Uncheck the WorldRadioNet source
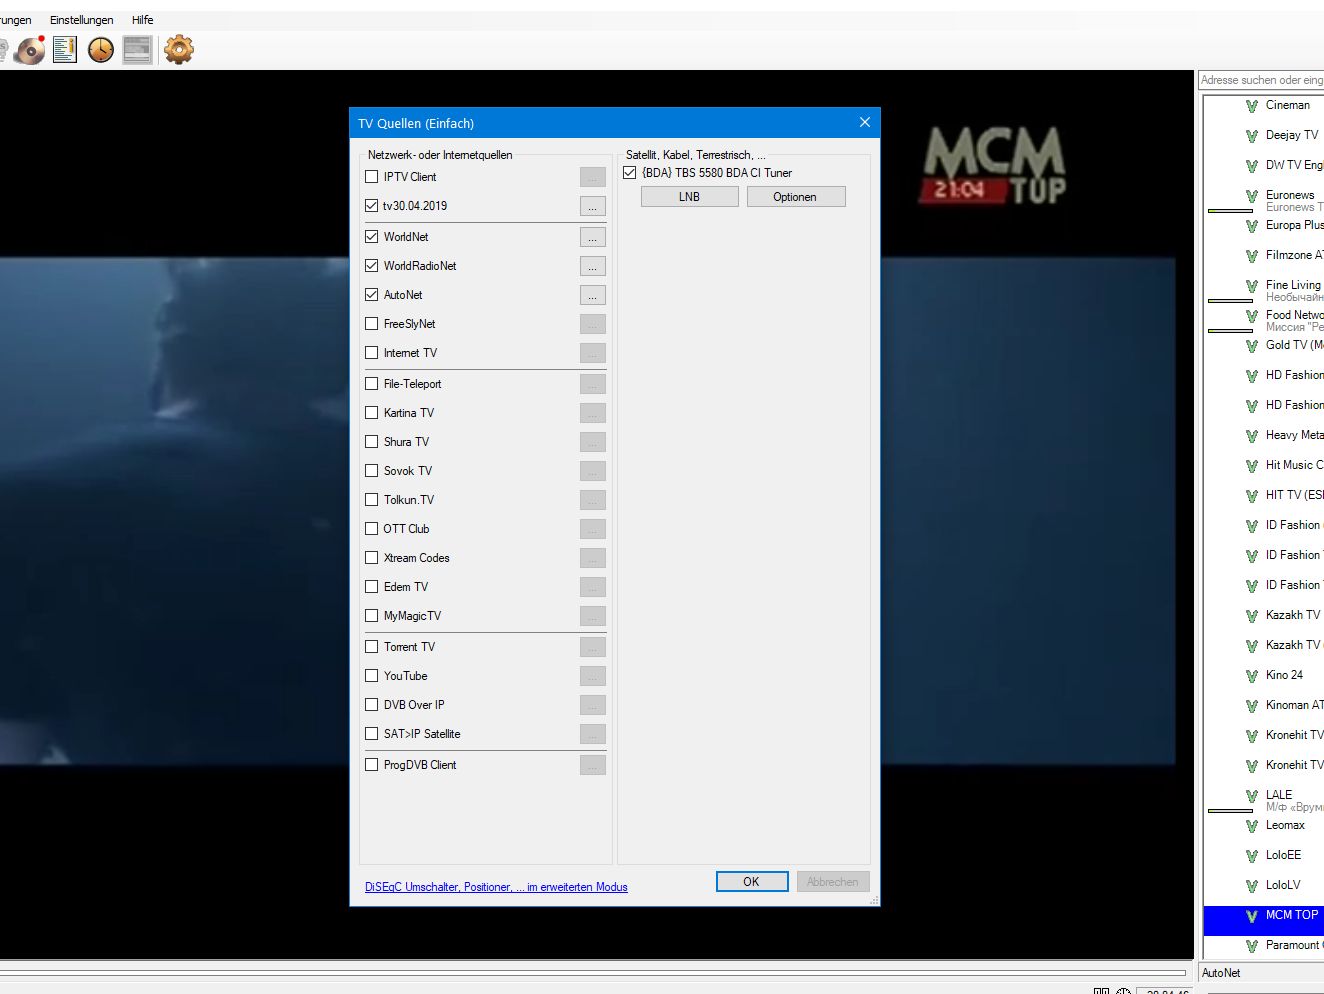 372,266
